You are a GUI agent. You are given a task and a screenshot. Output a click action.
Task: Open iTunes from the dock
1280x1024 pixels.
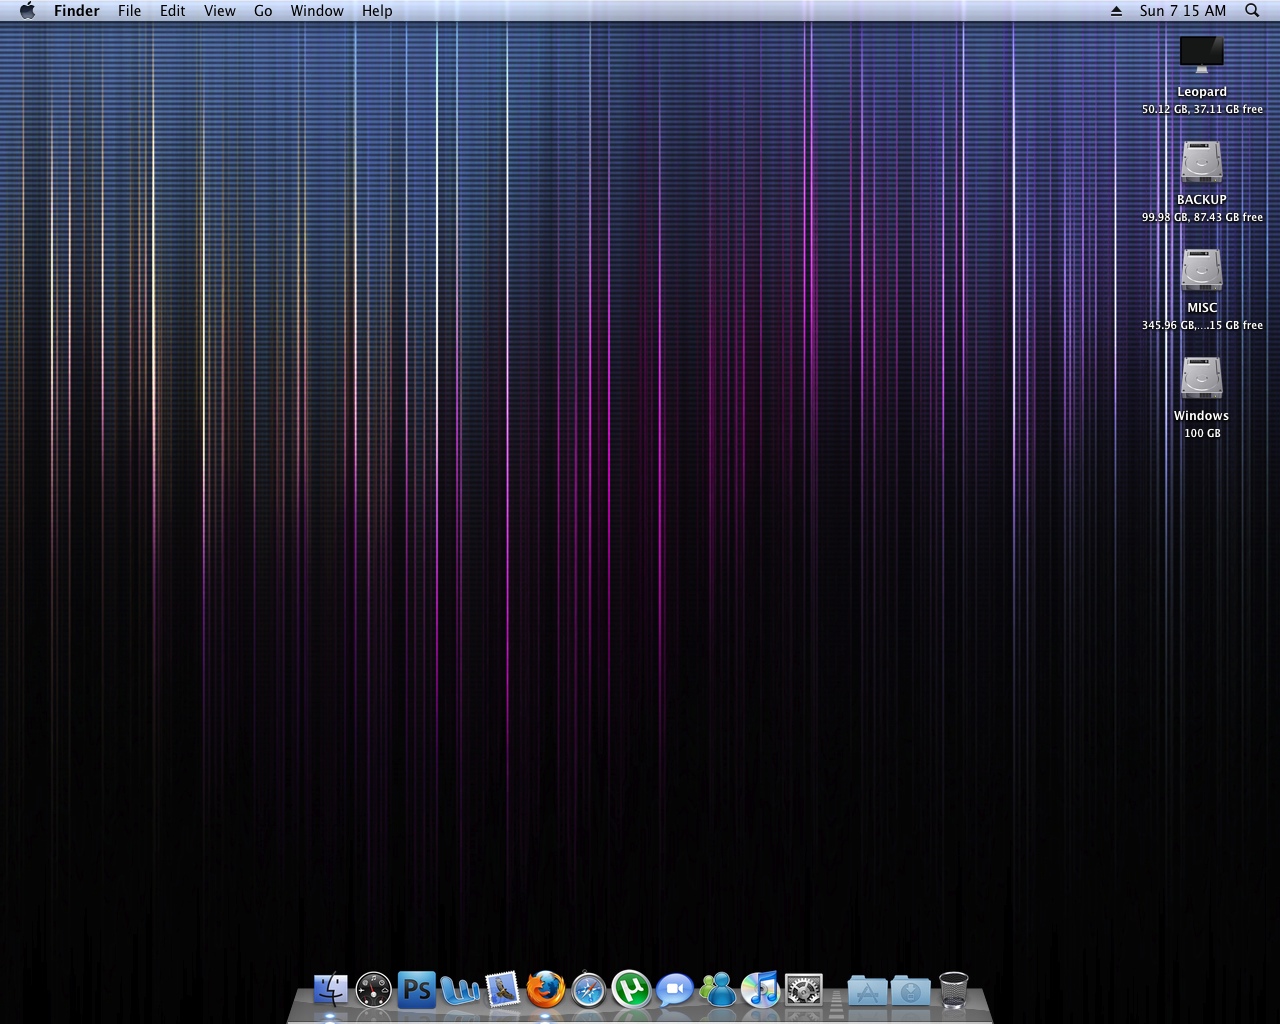tap(760, 990)
